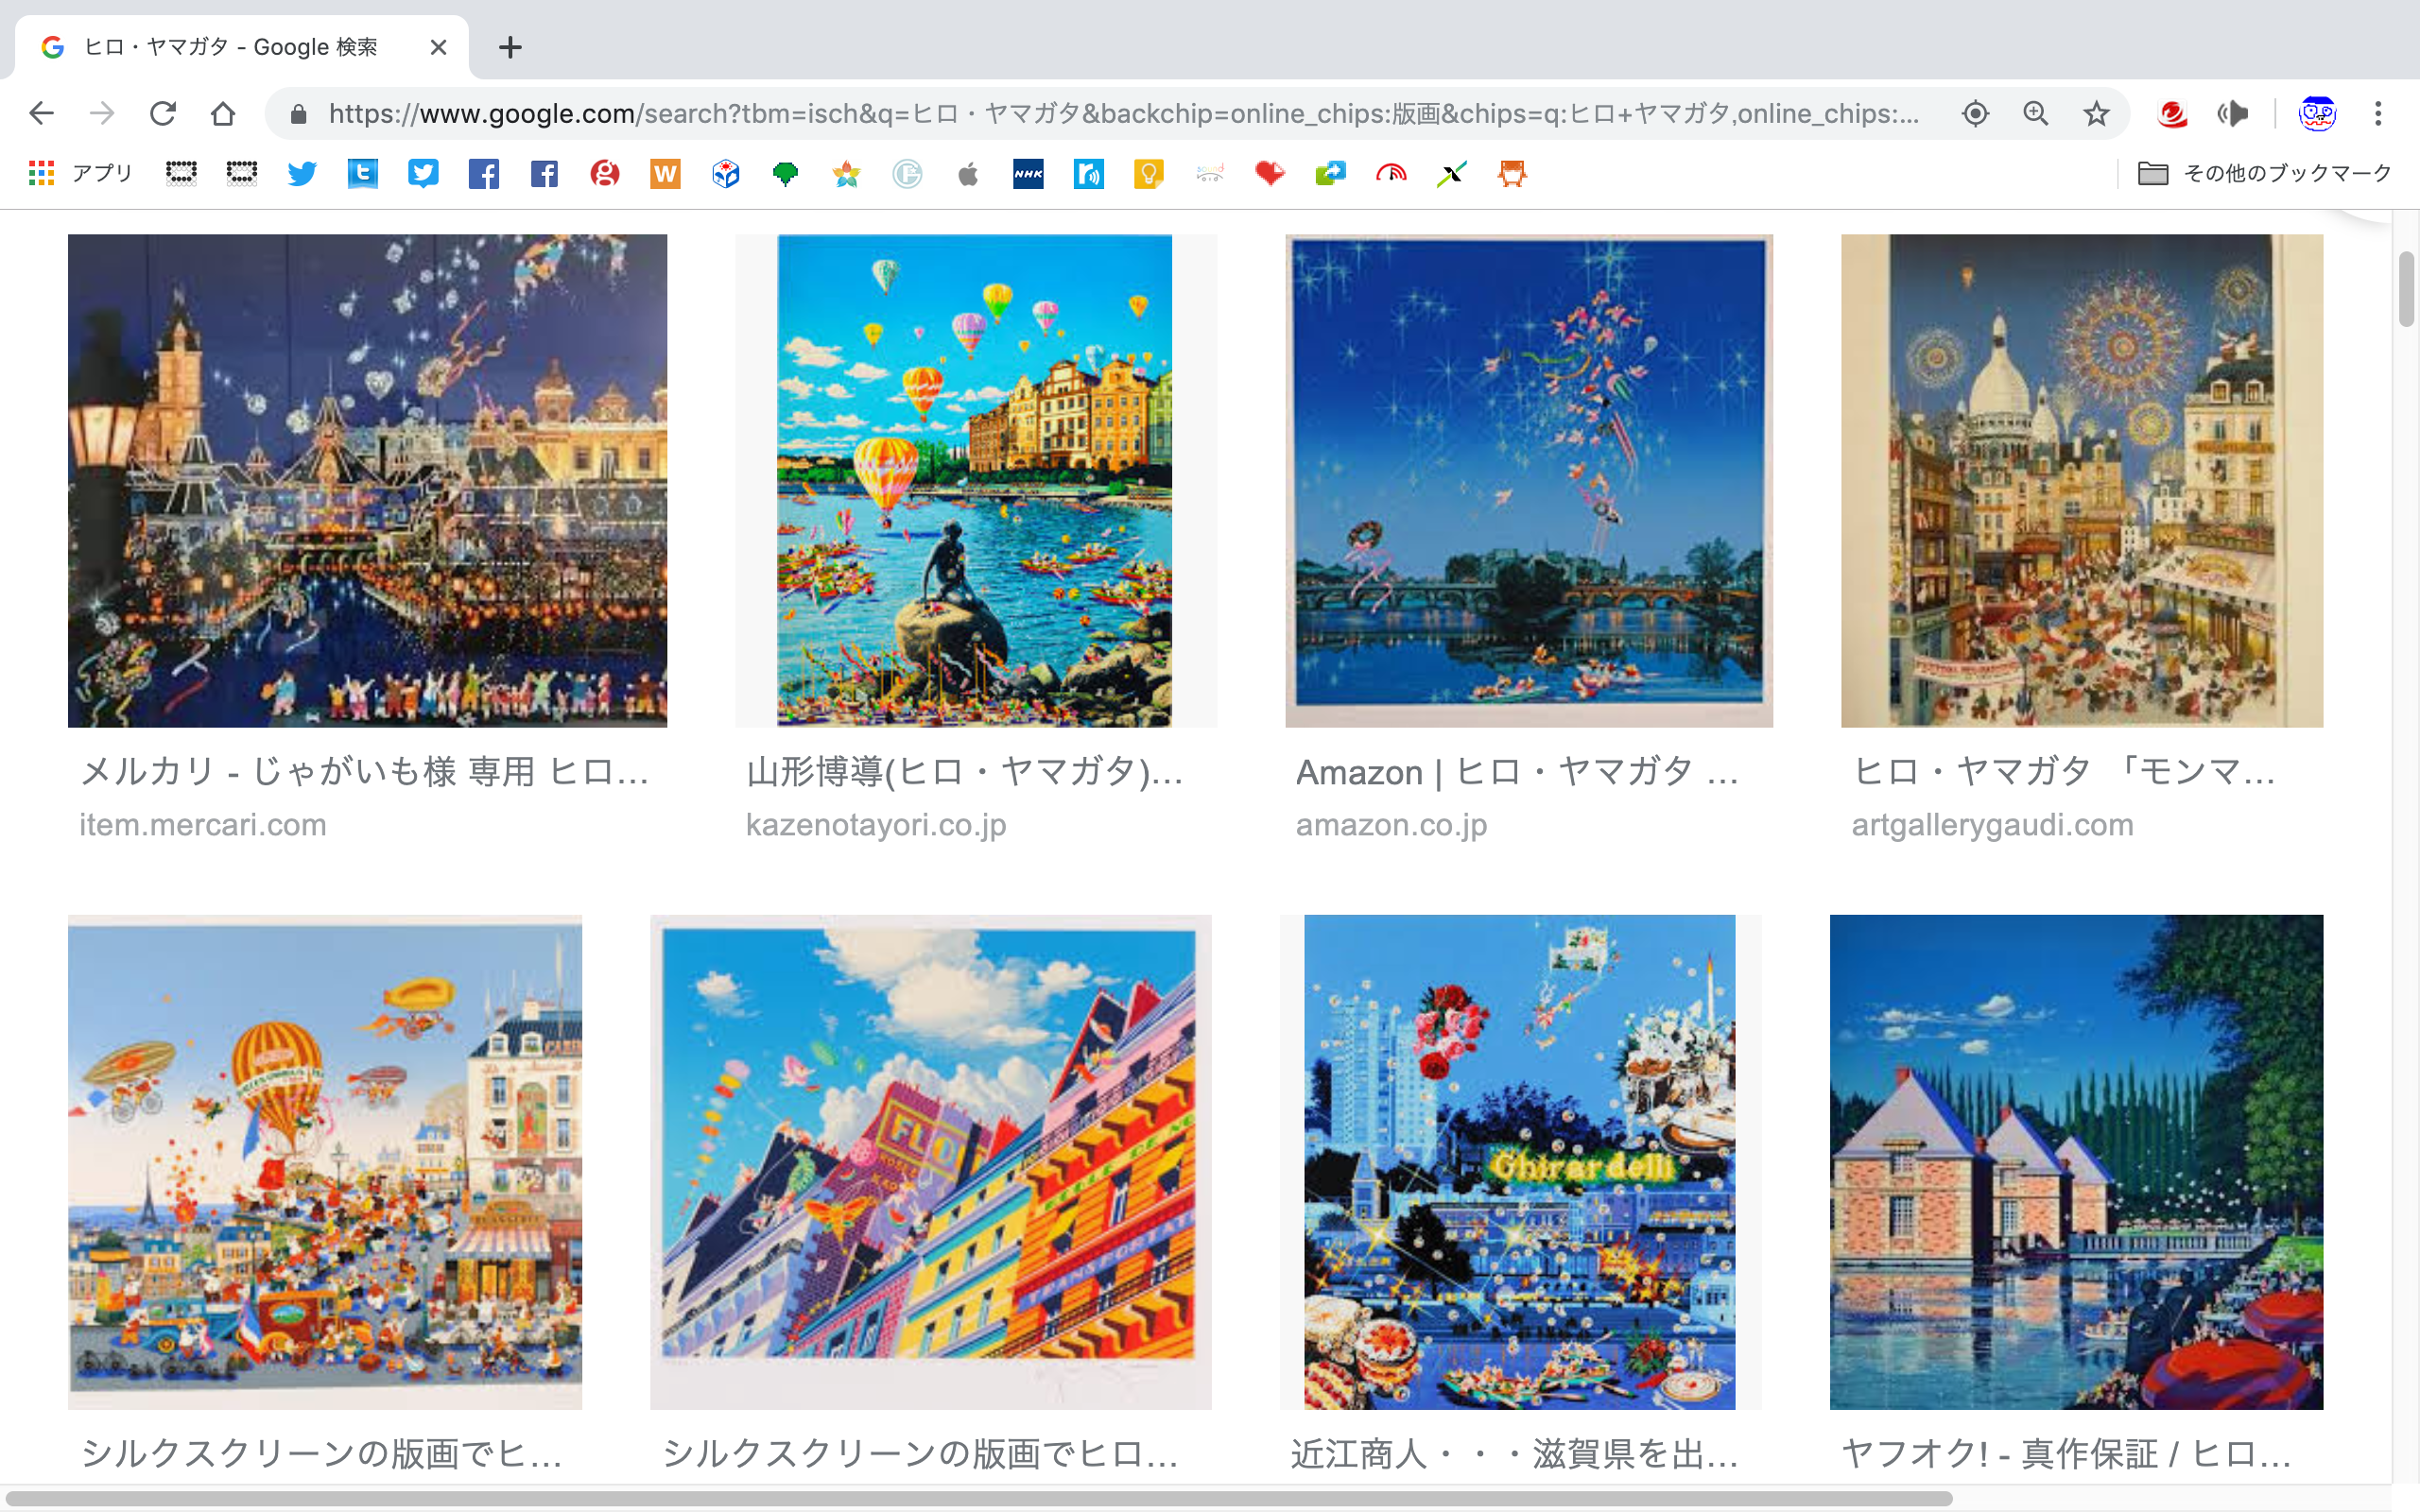Go back to the previous page

pos(41,114)
